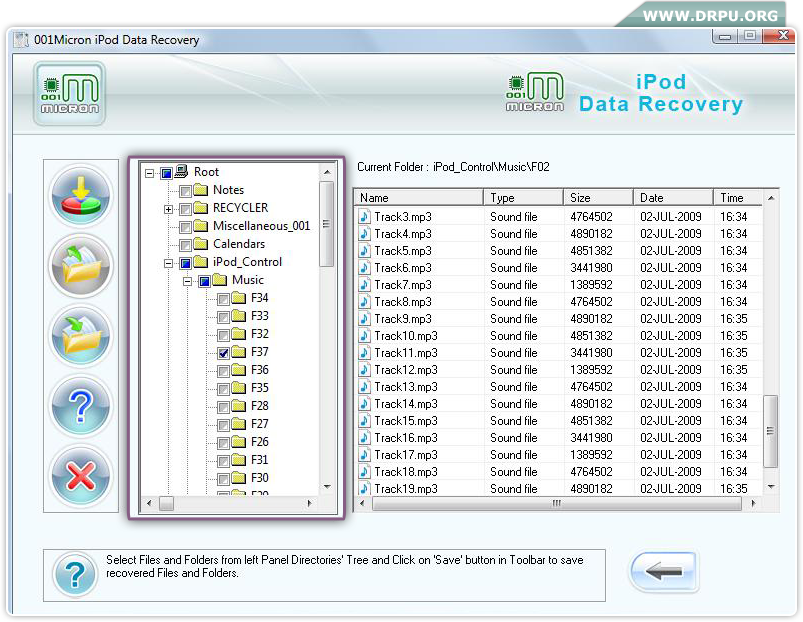Viewport: 803px width, 622px height.
Task: Click the pie chart with down arrow toolbar icon
Action: pos(81,196)
